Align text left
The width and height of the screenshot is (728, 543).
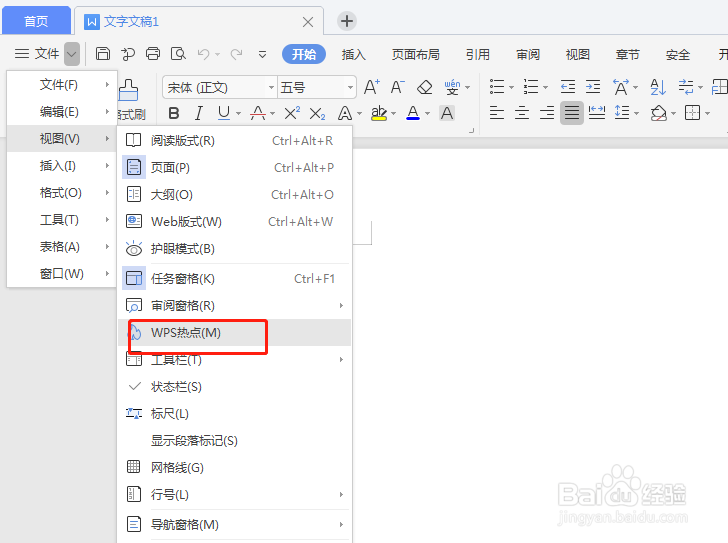coord(497,113)
